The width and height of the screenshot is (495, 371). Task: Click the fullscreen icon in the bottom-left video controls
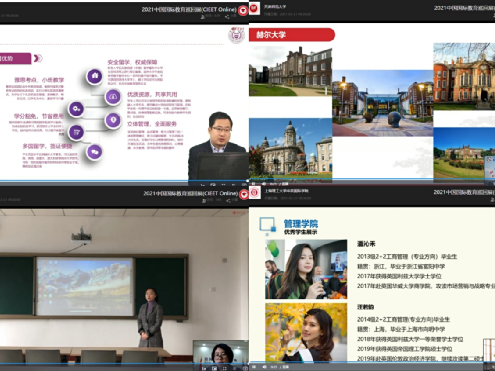coord(225,368)
